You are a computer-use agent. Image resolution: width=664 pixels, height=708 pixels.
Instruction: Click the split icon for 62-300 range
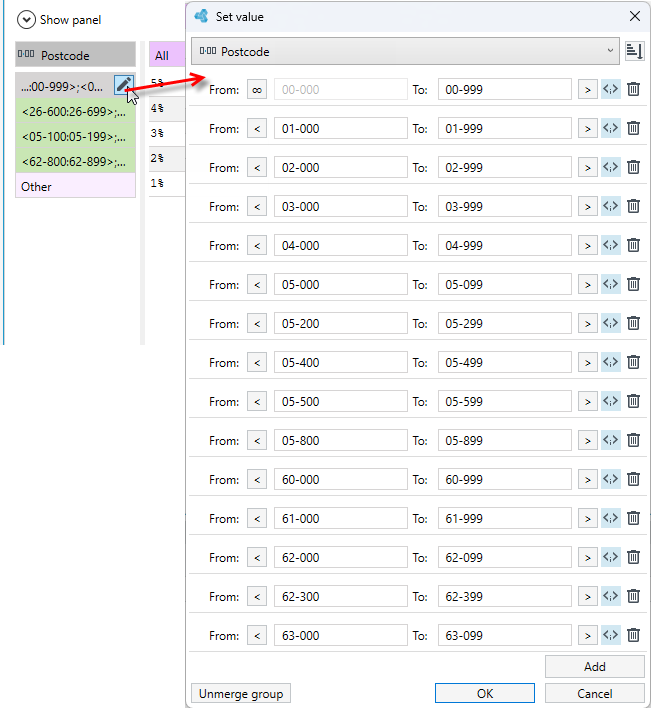click(x=611, y=596)
